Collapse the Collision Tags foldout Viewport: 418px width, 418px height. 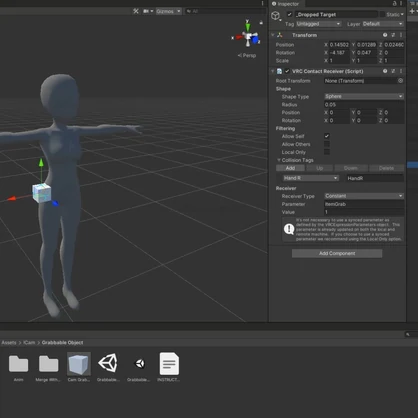(x=279, y=160)
